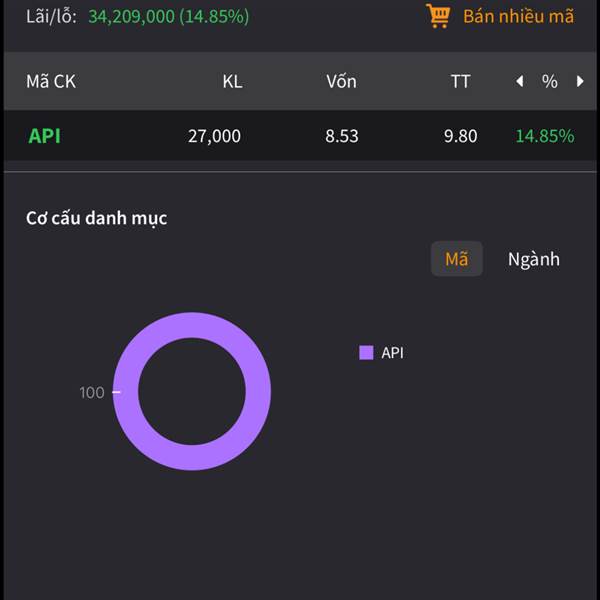Click the 9.80 market price value
This screenshot has height=600, width=600.
(460, 136)
